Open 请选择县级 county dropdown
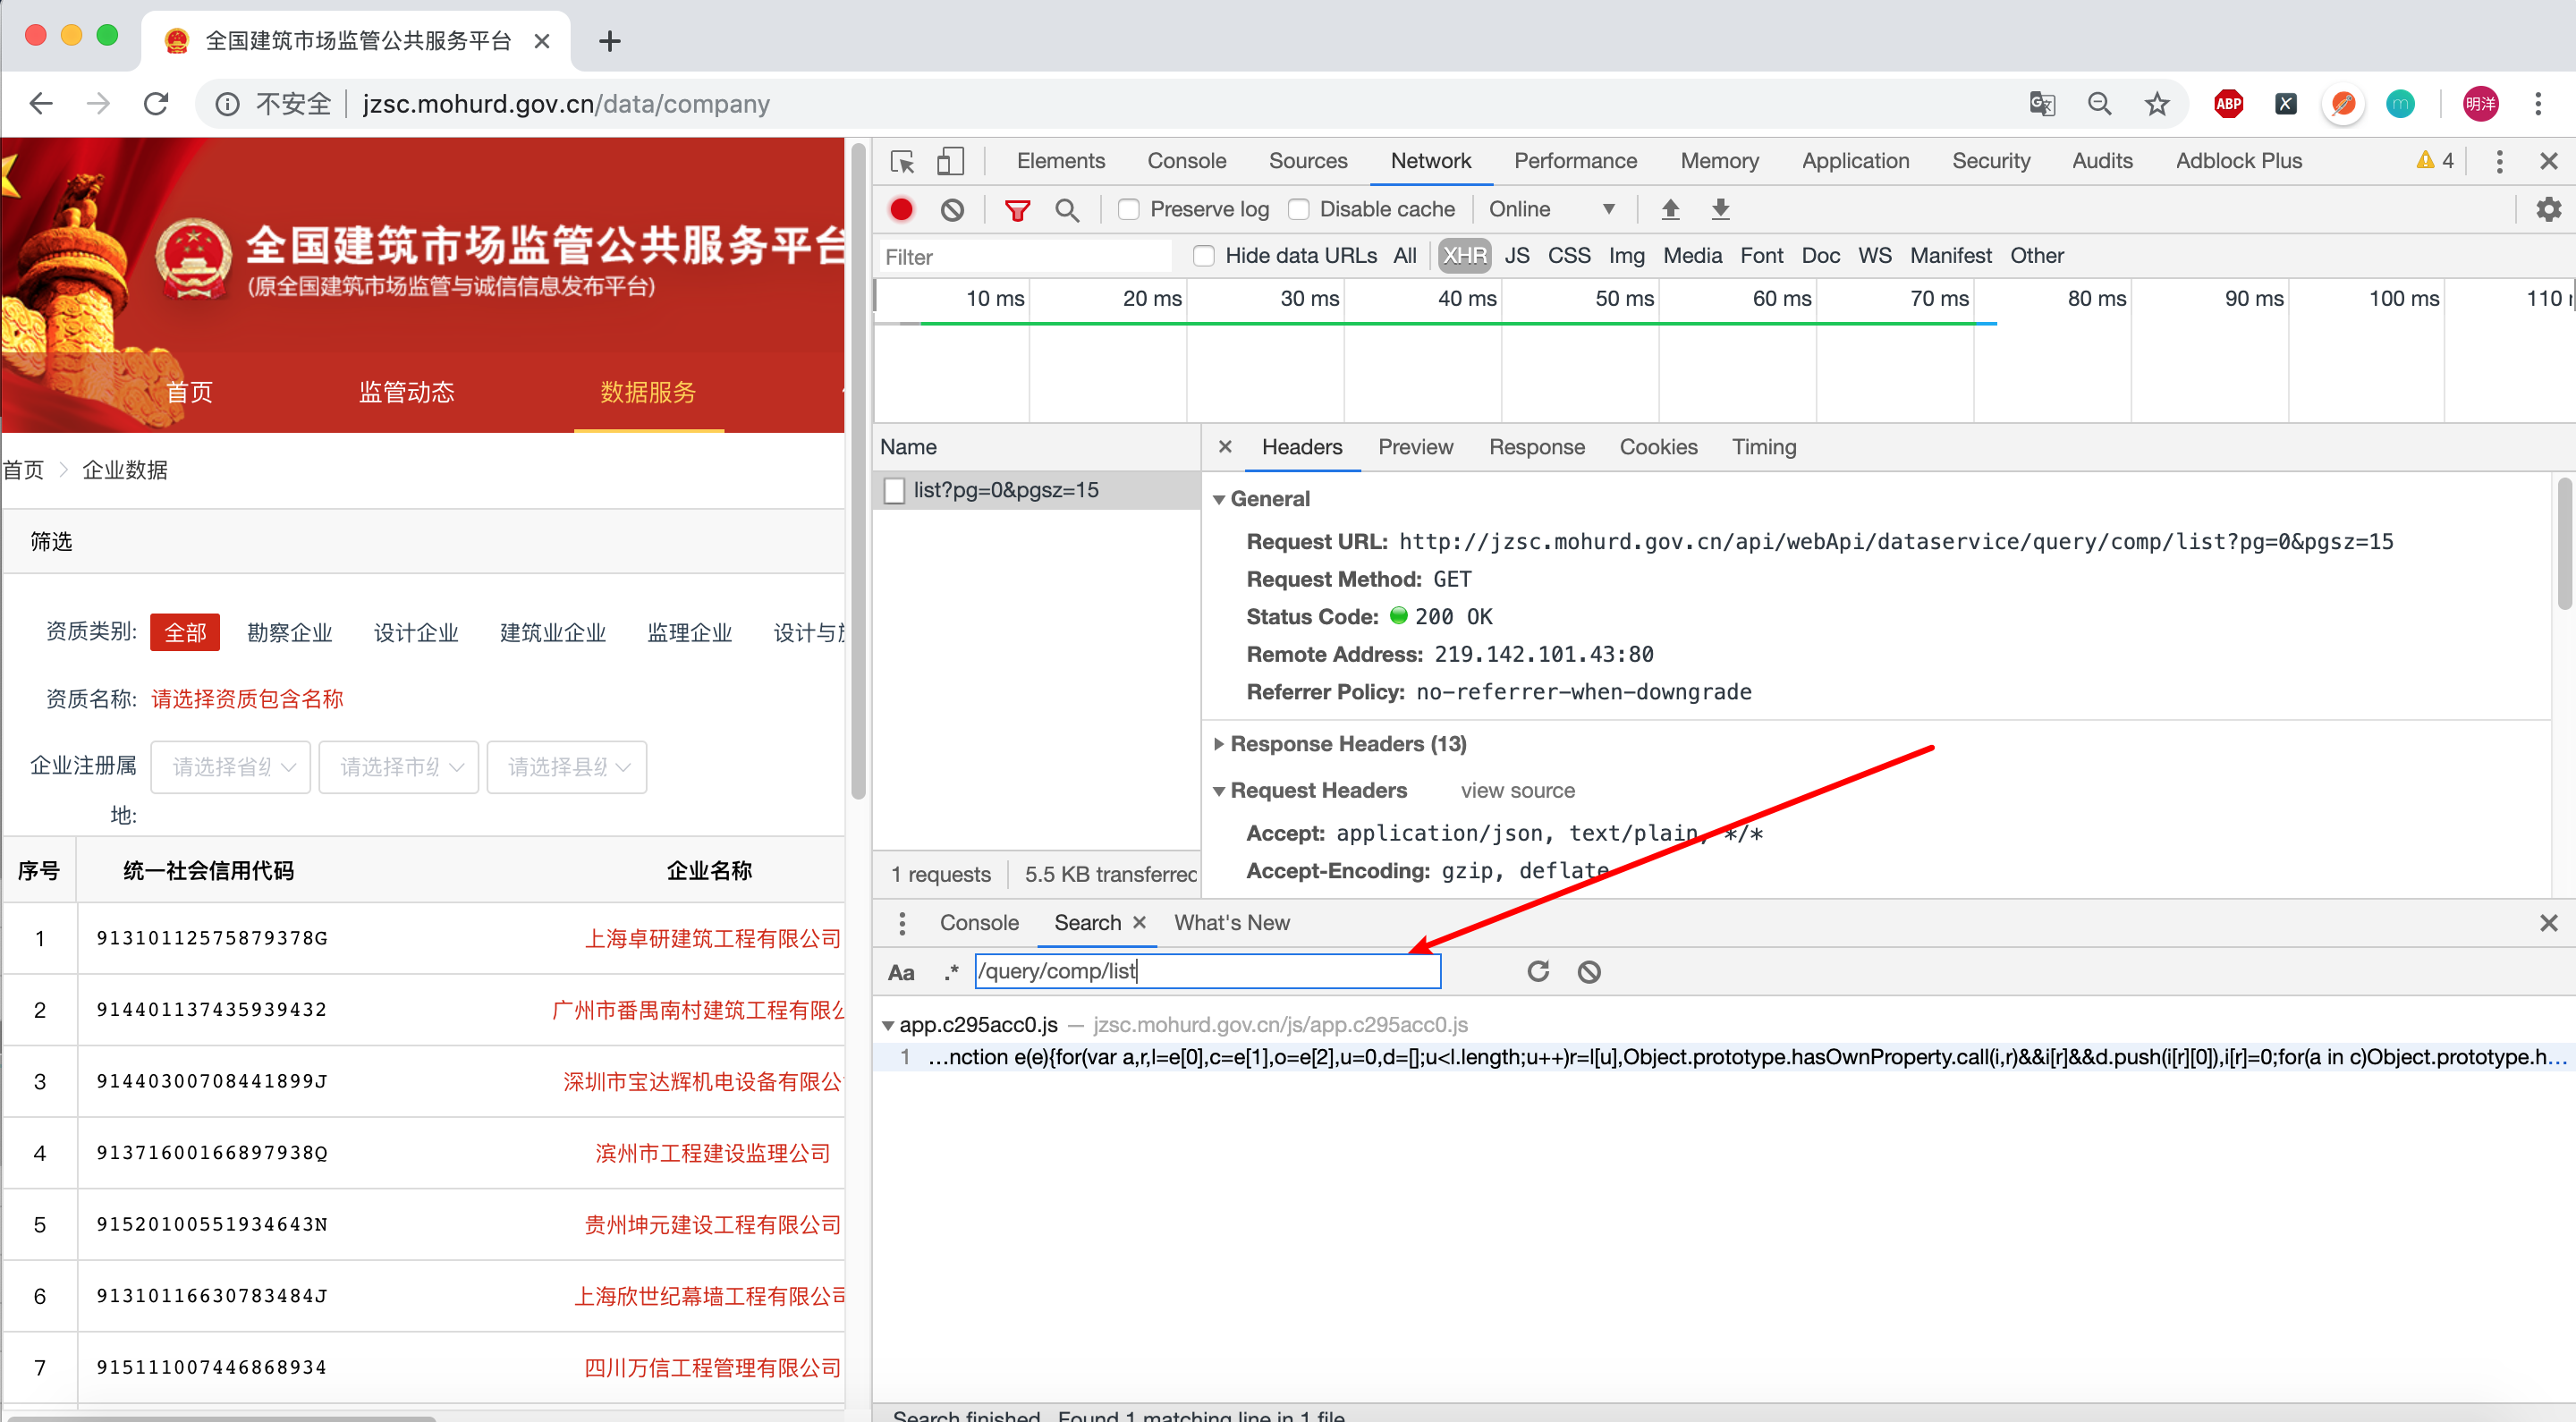 (x=567, y=767)
